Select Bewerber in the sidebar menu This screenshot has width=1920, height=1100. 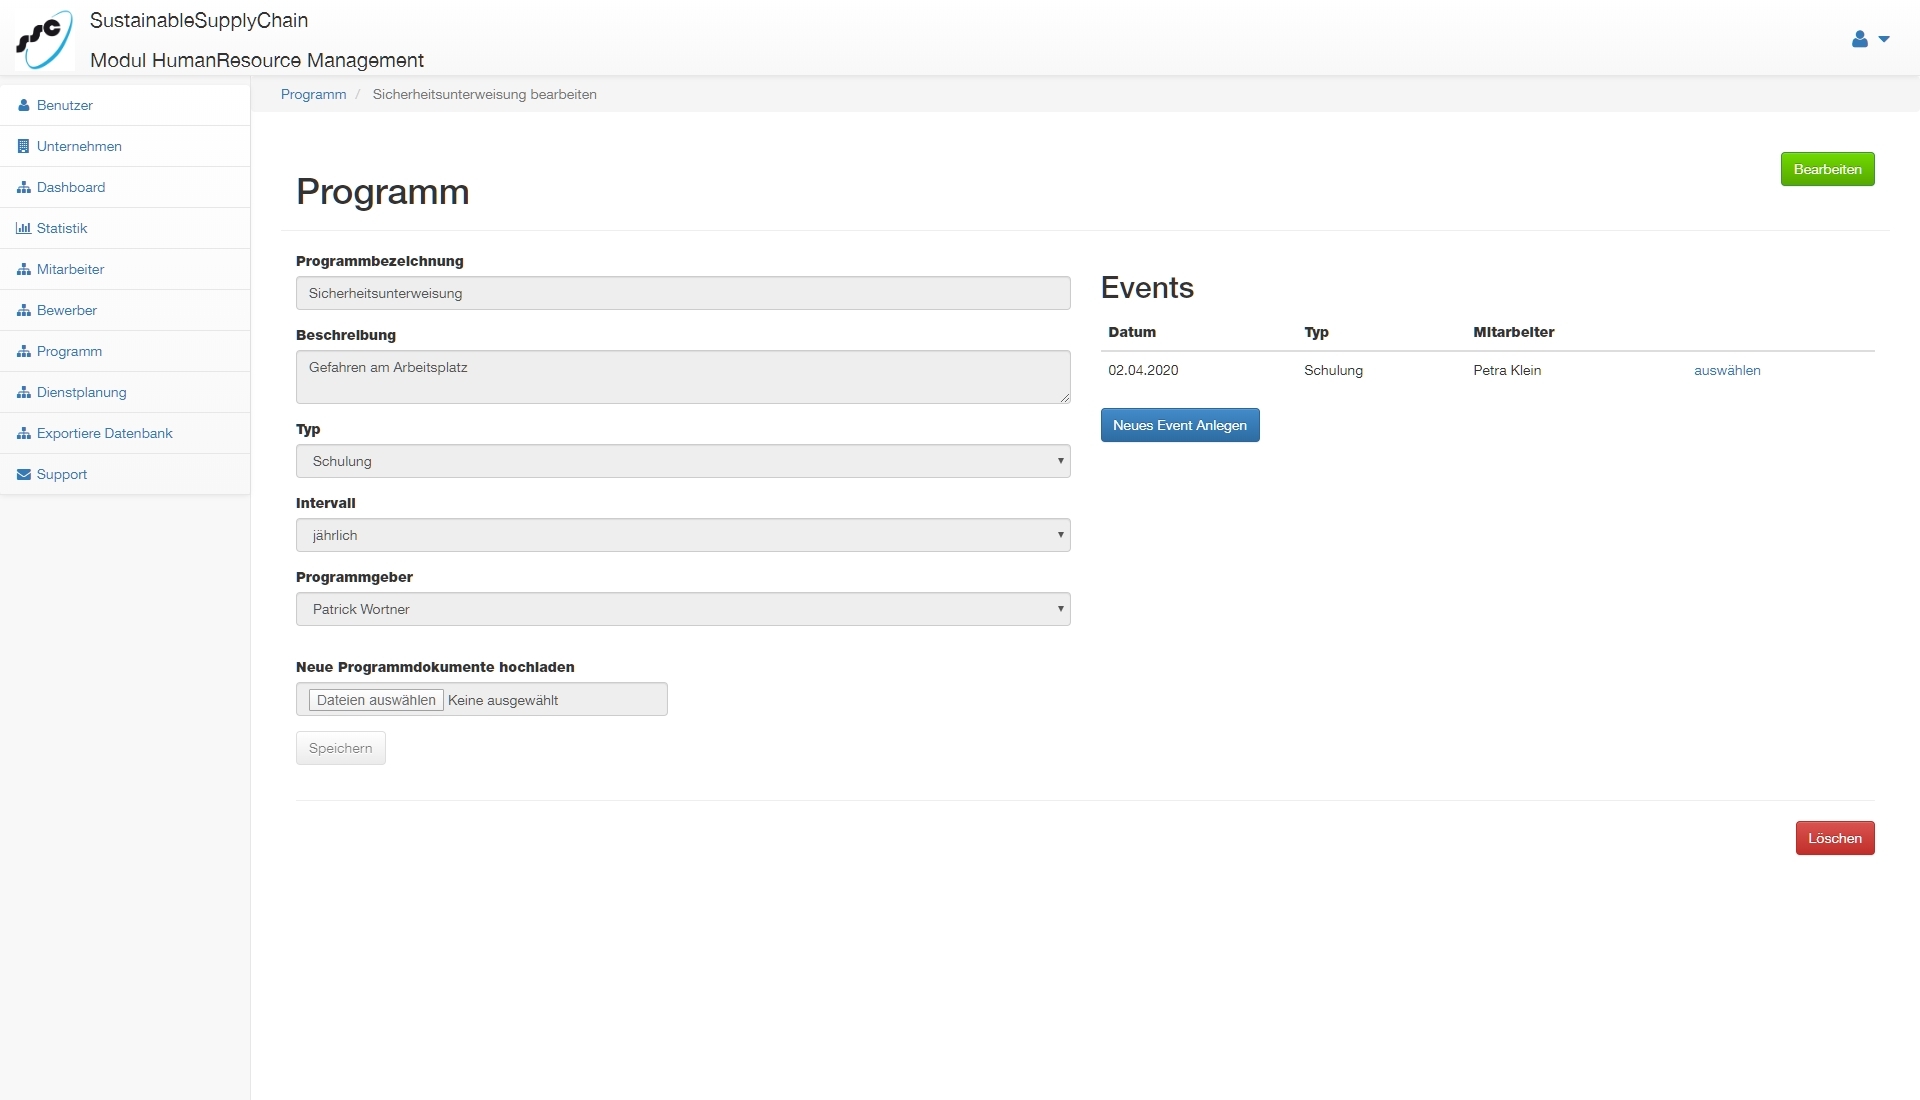click(66, 310)
